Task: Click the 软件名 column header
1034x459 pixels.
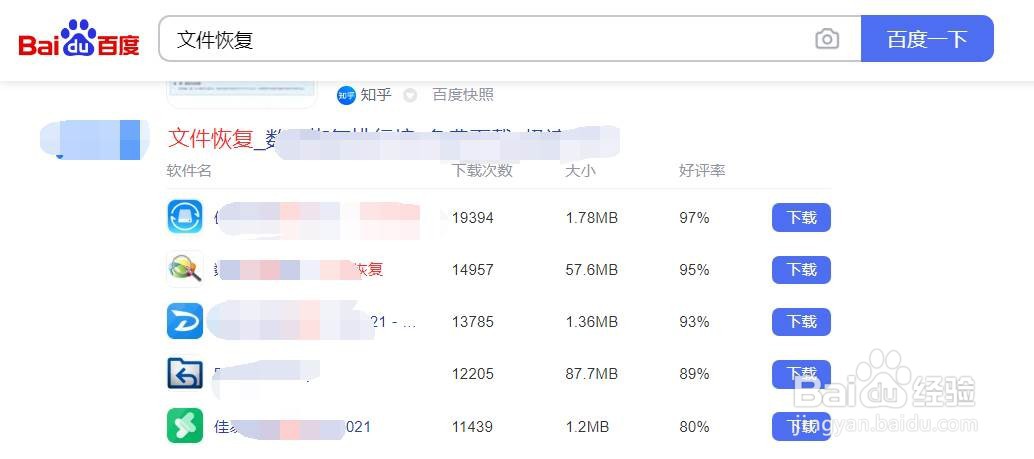Action: 189,171
